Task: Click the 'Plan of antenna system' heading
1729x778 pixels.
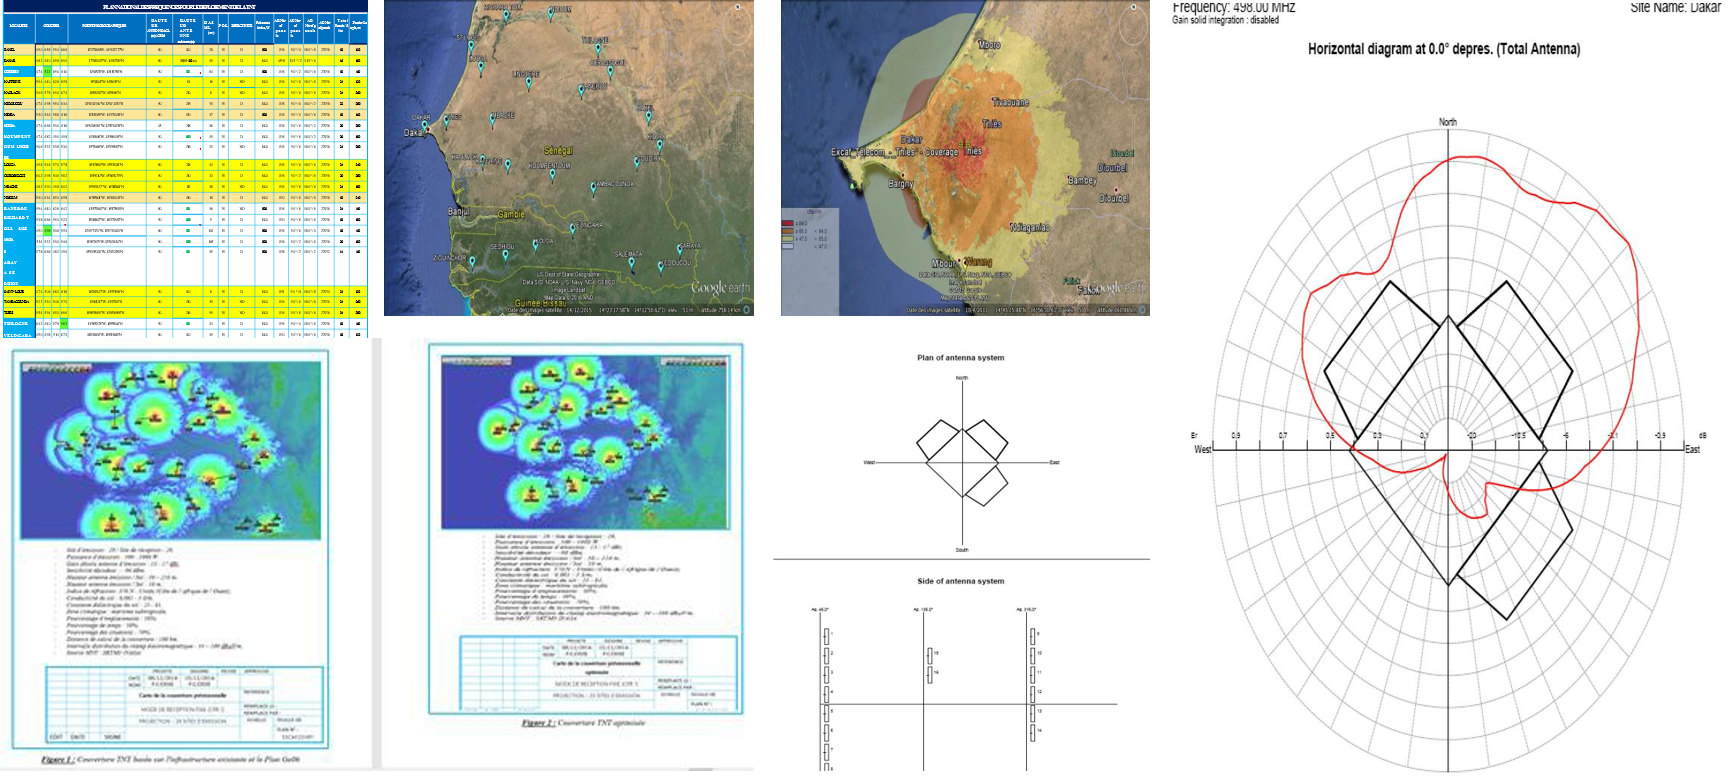Action: click(x=960, y=358)
